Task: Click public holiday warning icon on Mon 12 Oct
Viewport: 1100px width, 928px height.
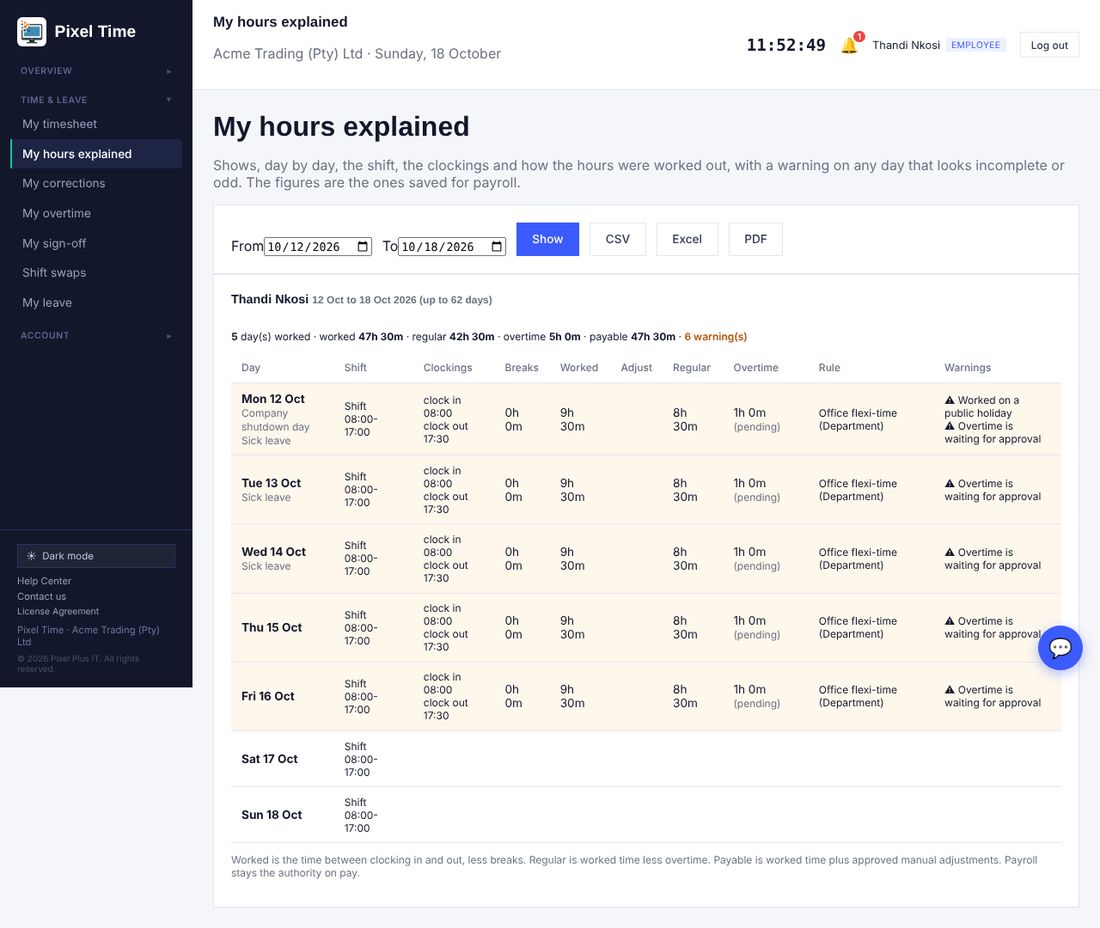Action: [949, 400]
